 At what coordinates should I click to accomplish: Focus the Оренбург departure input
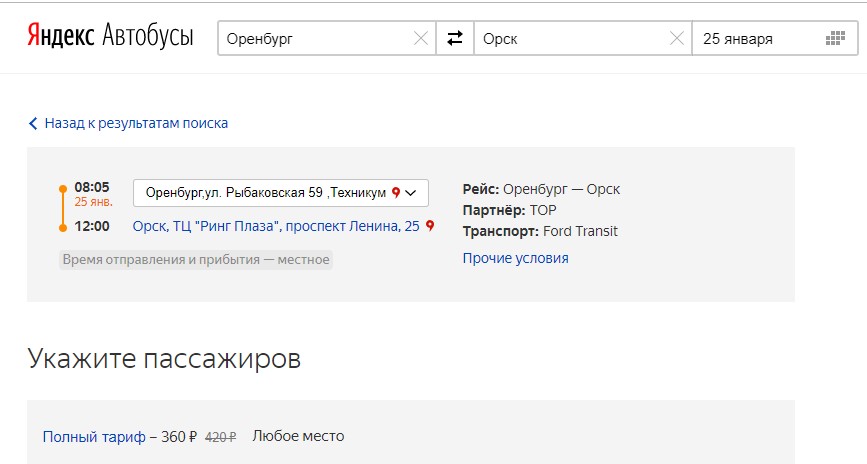coord(315,39)
